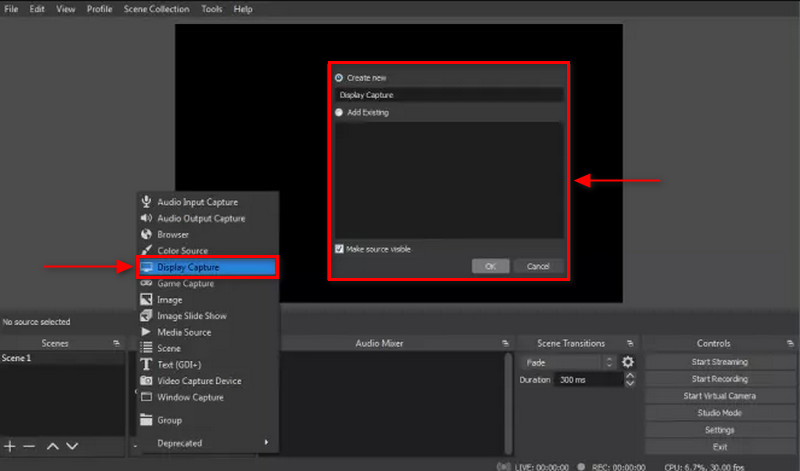Click the Display Capture monitor icon
800x471 pixels.
[146, 267]
